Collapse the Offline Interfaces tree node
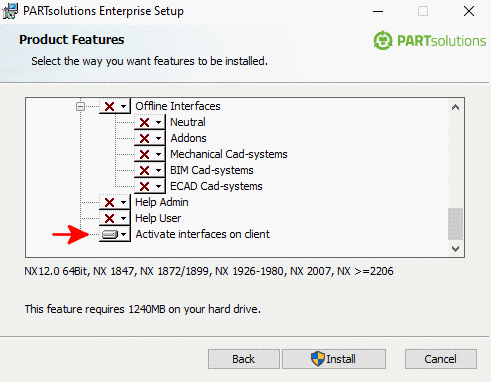The width and height of the screenshot is (491, 382). (80, 107)
